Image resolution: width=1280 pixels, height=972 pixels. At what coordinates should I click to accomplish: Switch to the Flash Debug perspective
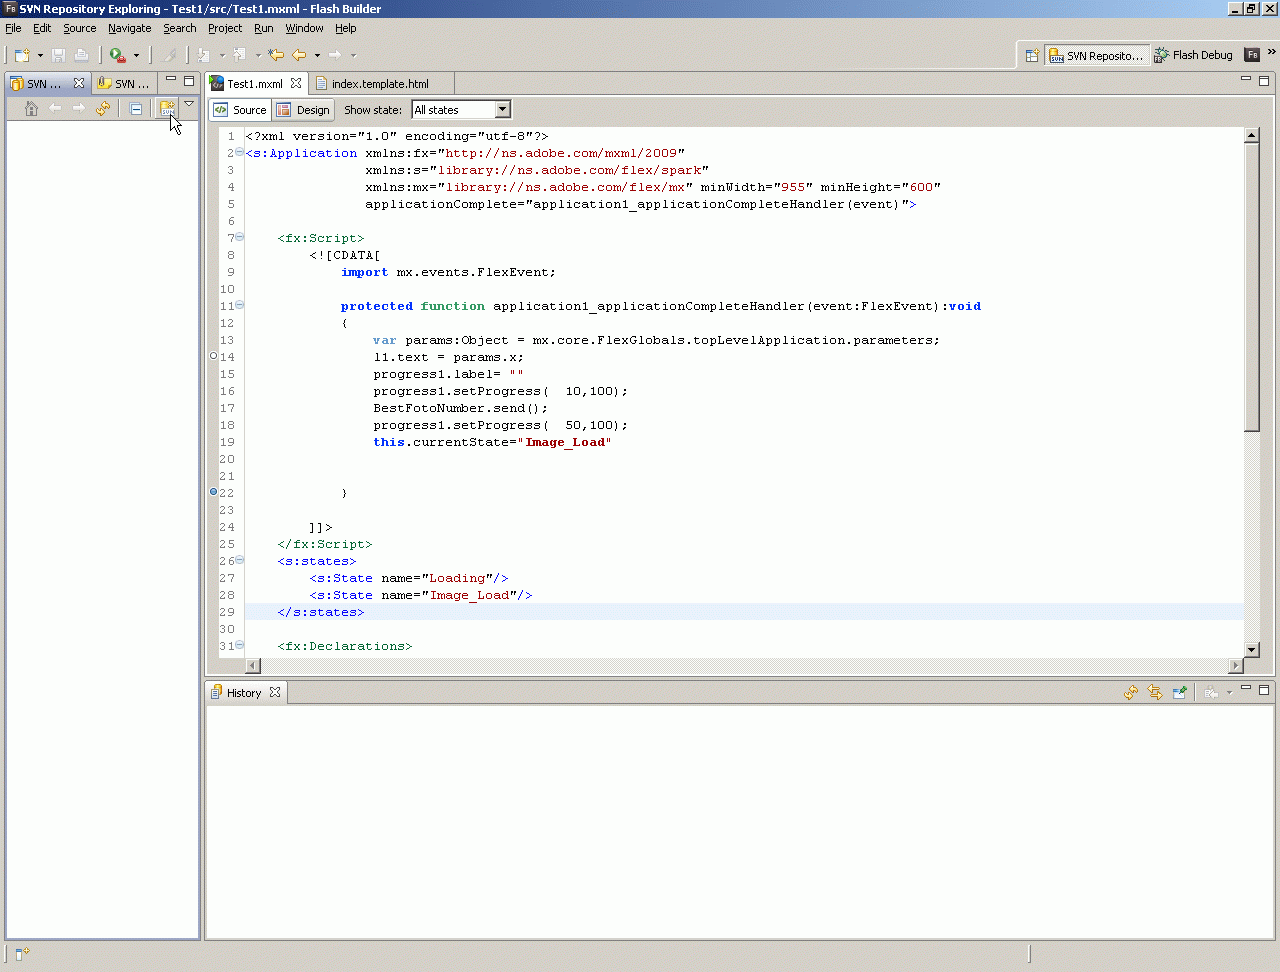tap(1193, 55)
